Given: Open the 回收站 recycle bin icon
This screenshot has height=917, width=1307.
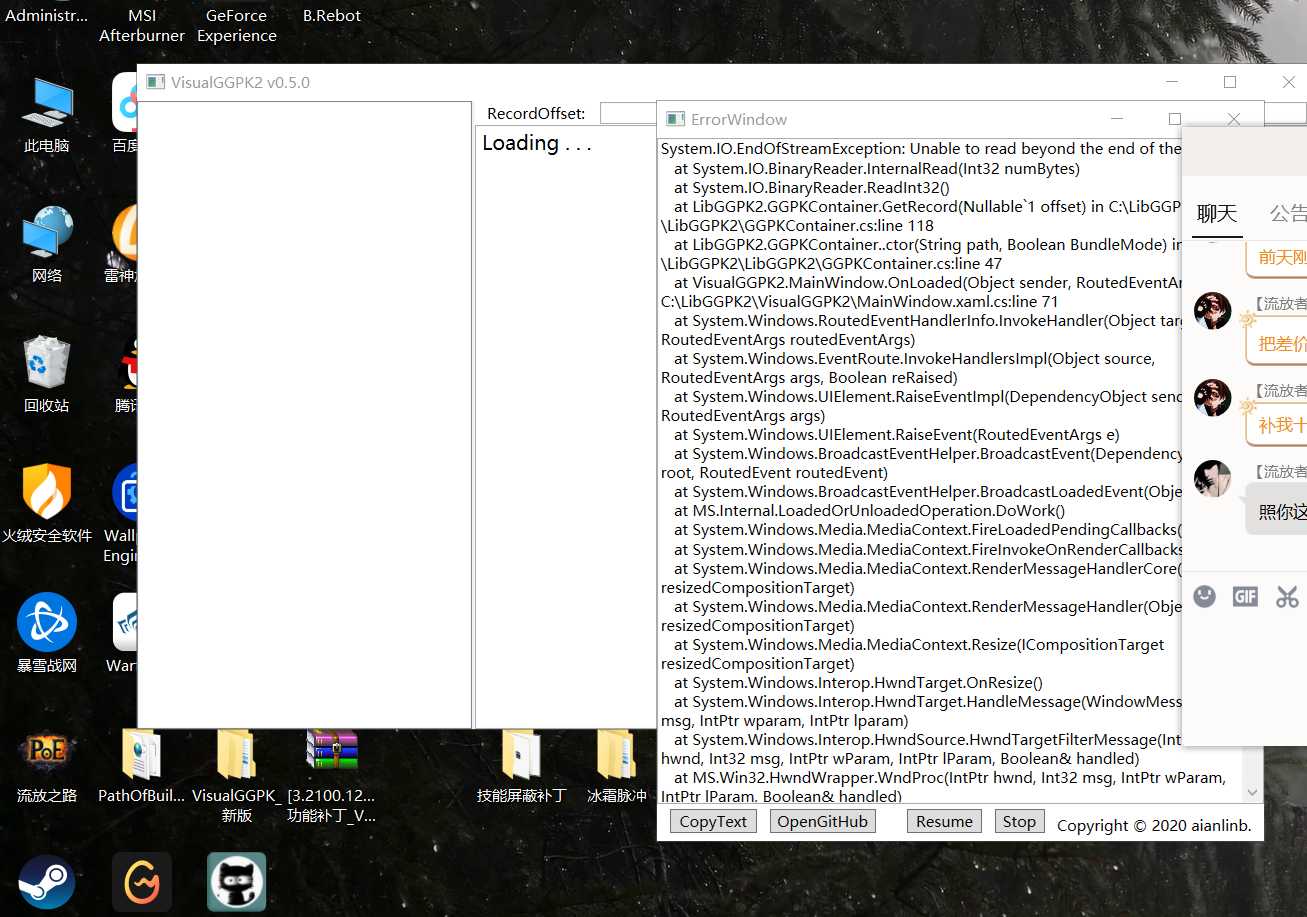Looking at the screenshot, I should 46,364.
